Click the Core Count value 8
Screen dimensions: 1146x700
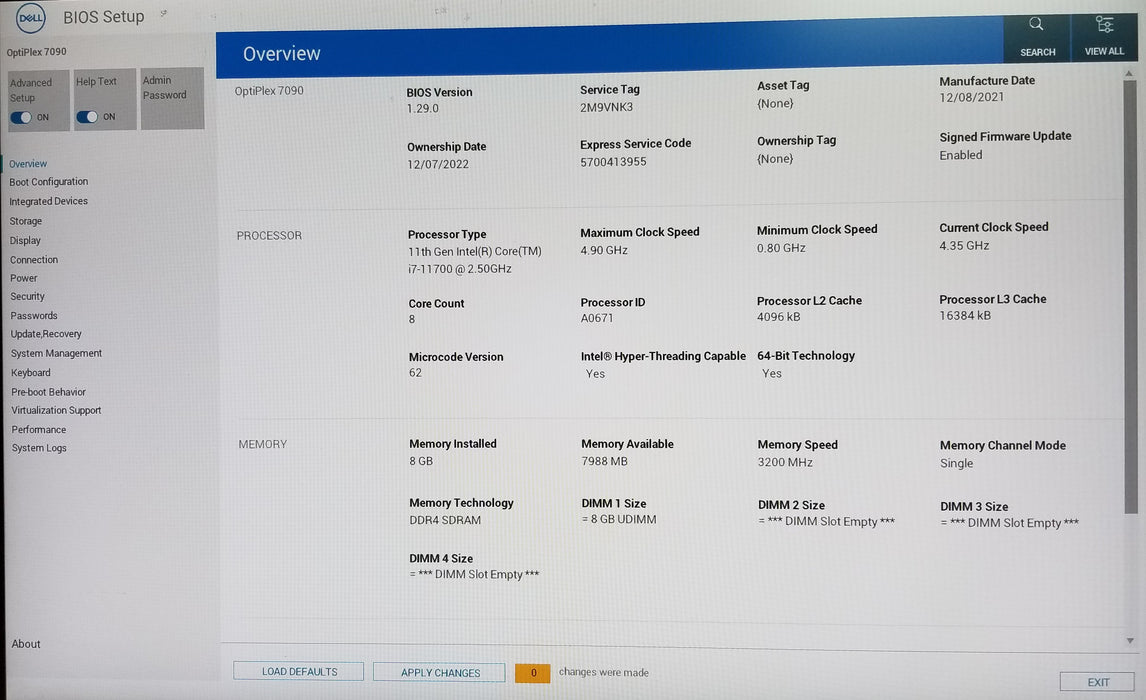(411, 319)
